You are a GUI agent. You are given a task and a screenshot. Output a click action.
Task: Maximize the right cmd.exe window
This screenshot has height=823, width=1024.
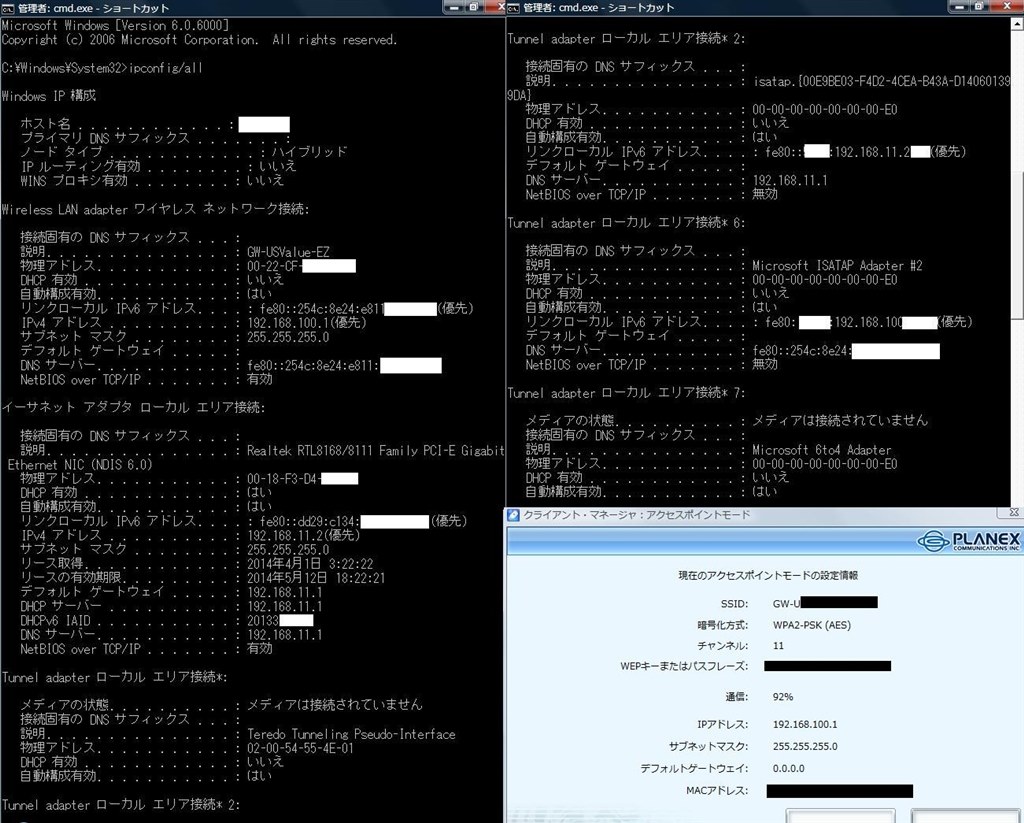[x=979, y=7]
